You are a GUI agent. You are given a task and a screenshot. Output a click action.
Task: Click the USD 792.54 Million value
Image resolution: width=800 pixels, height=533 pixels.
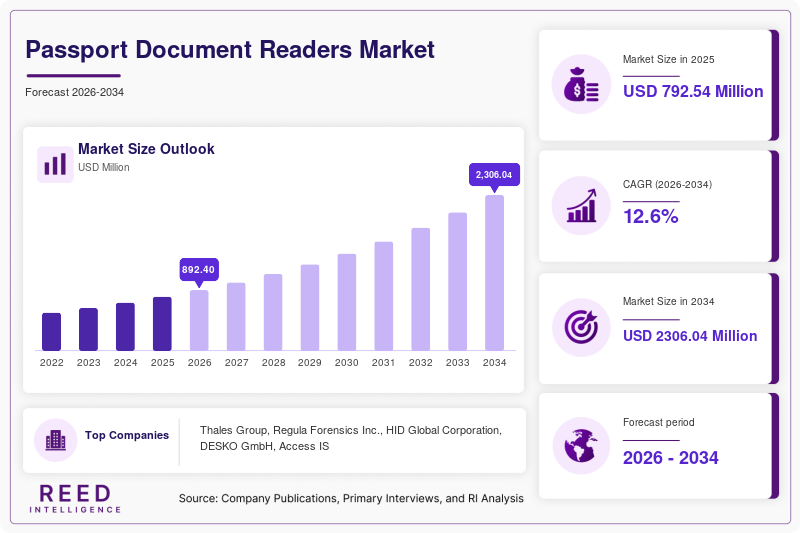(x=693, y=91)
